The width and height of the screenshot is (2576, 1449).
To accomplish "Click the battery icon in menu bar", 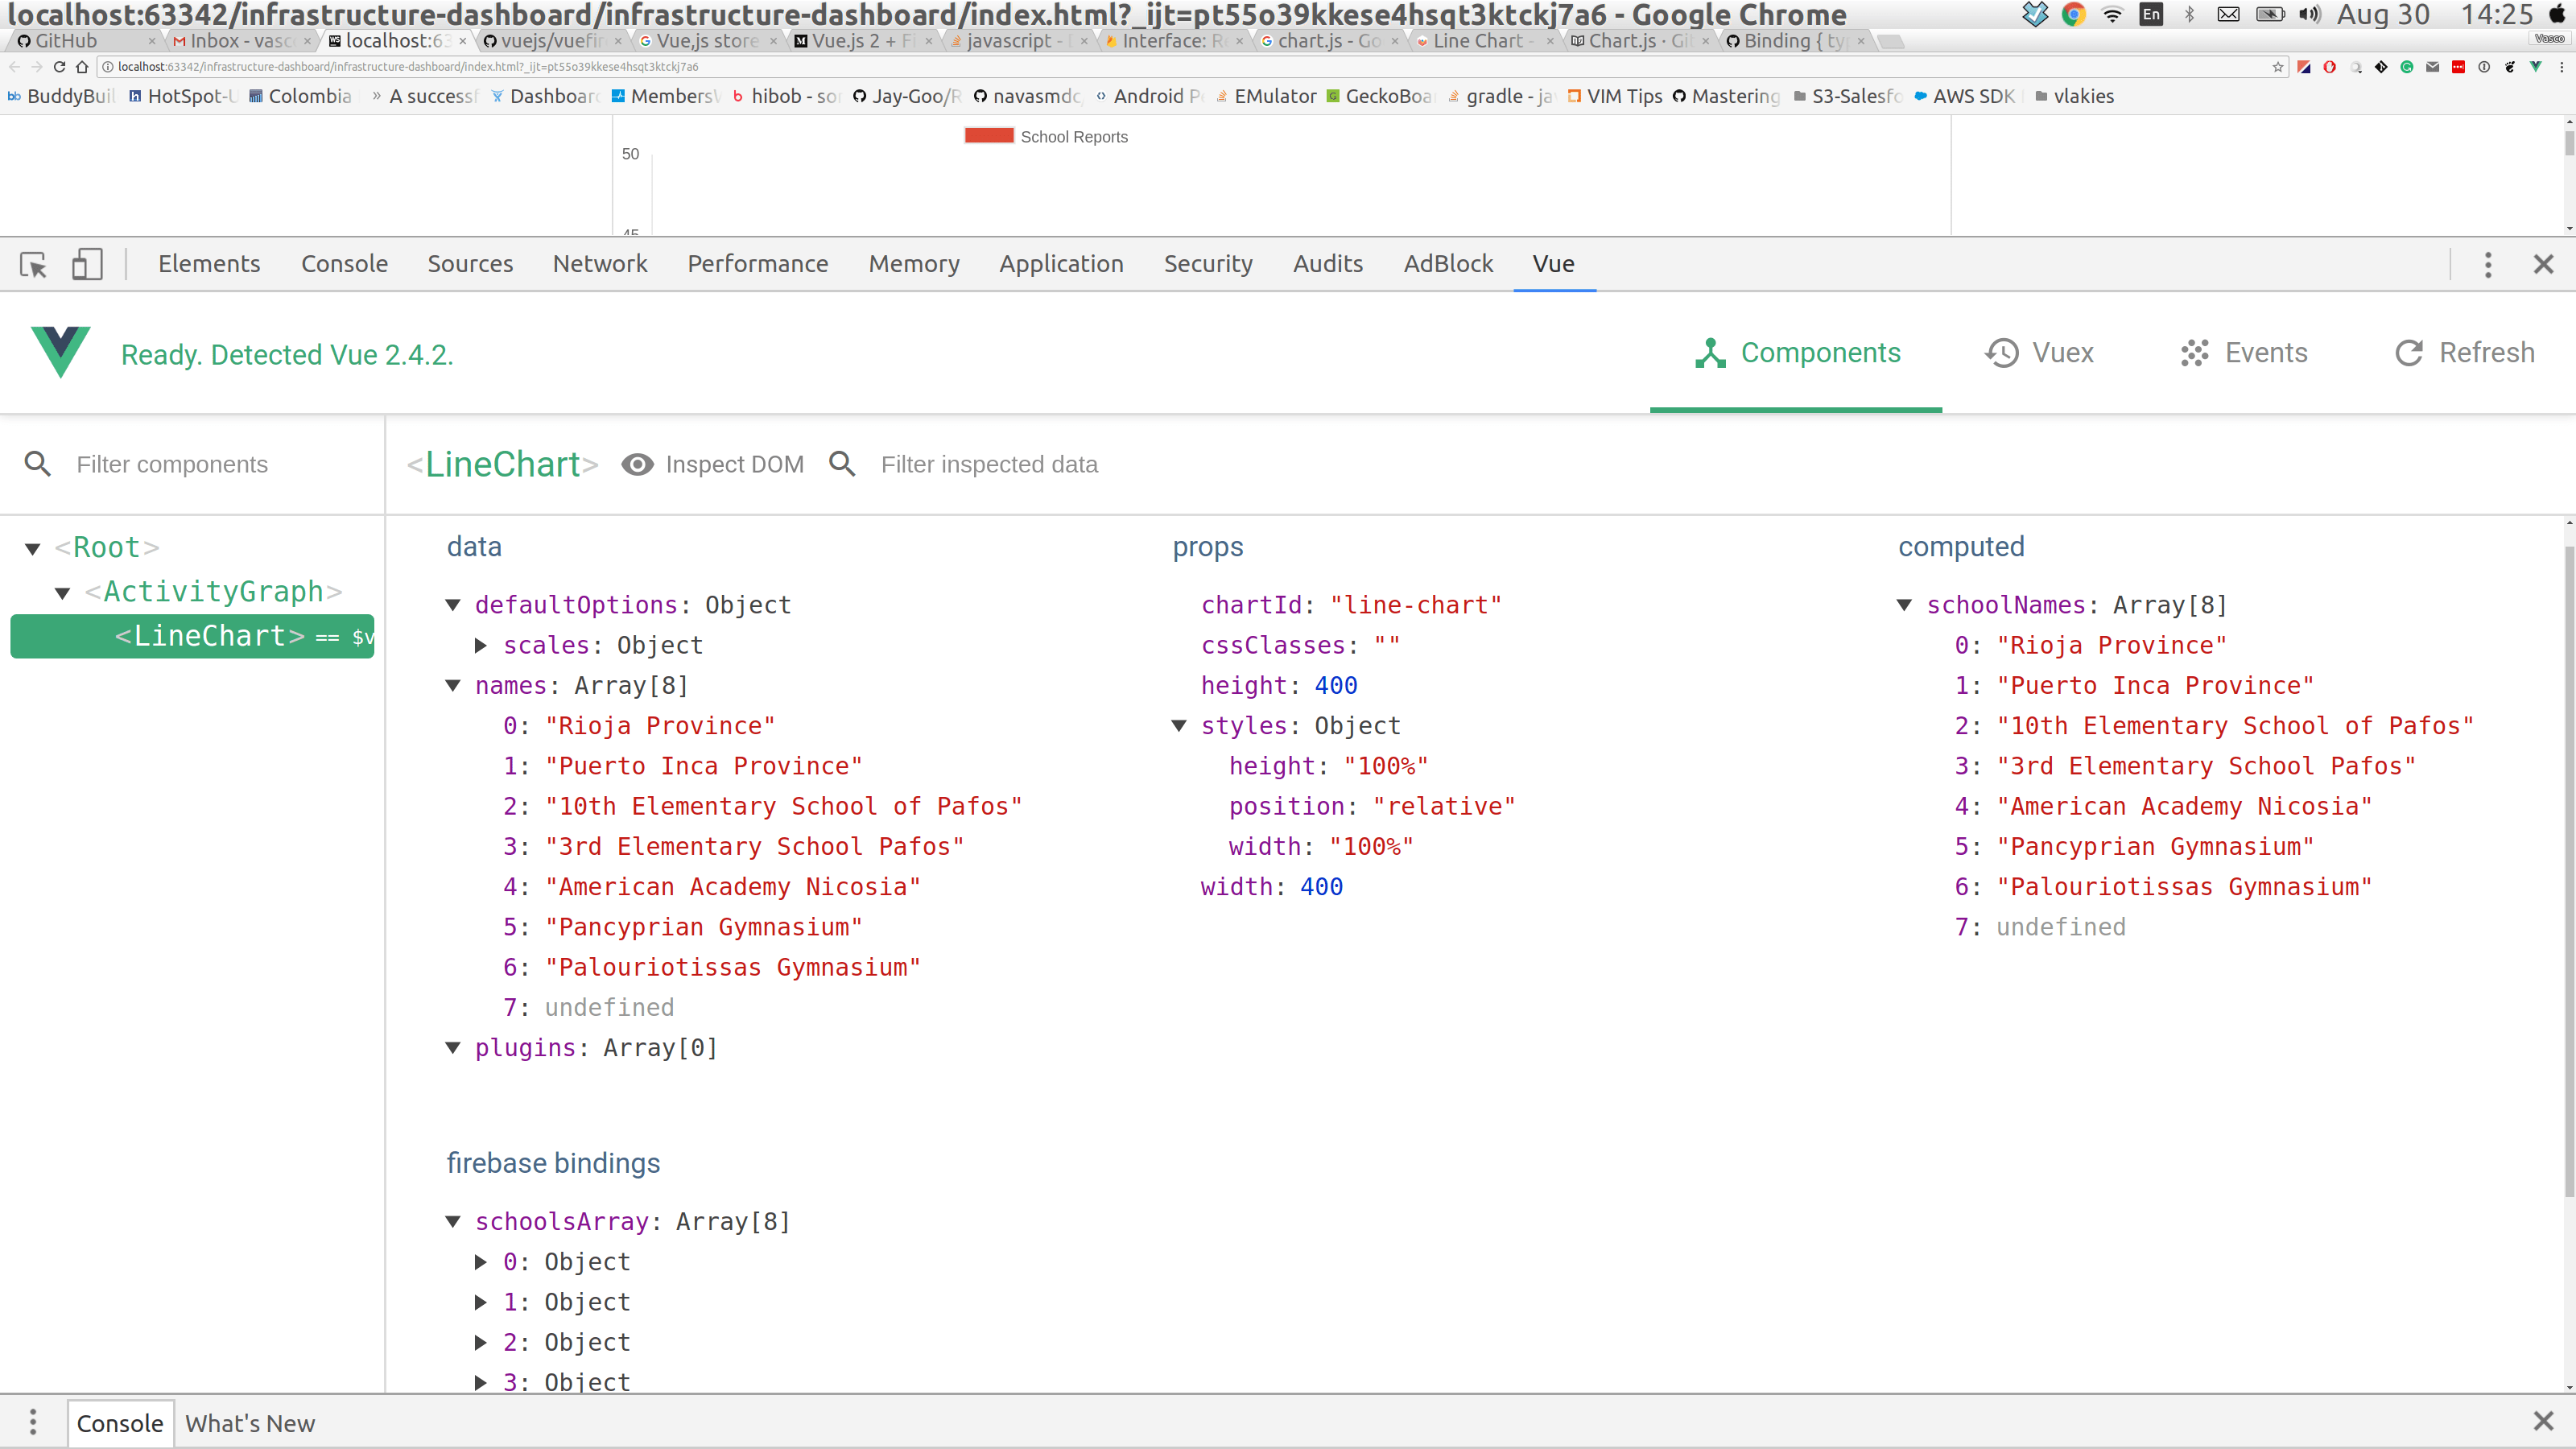I will pyautogui.click(x=2270, y=14).
